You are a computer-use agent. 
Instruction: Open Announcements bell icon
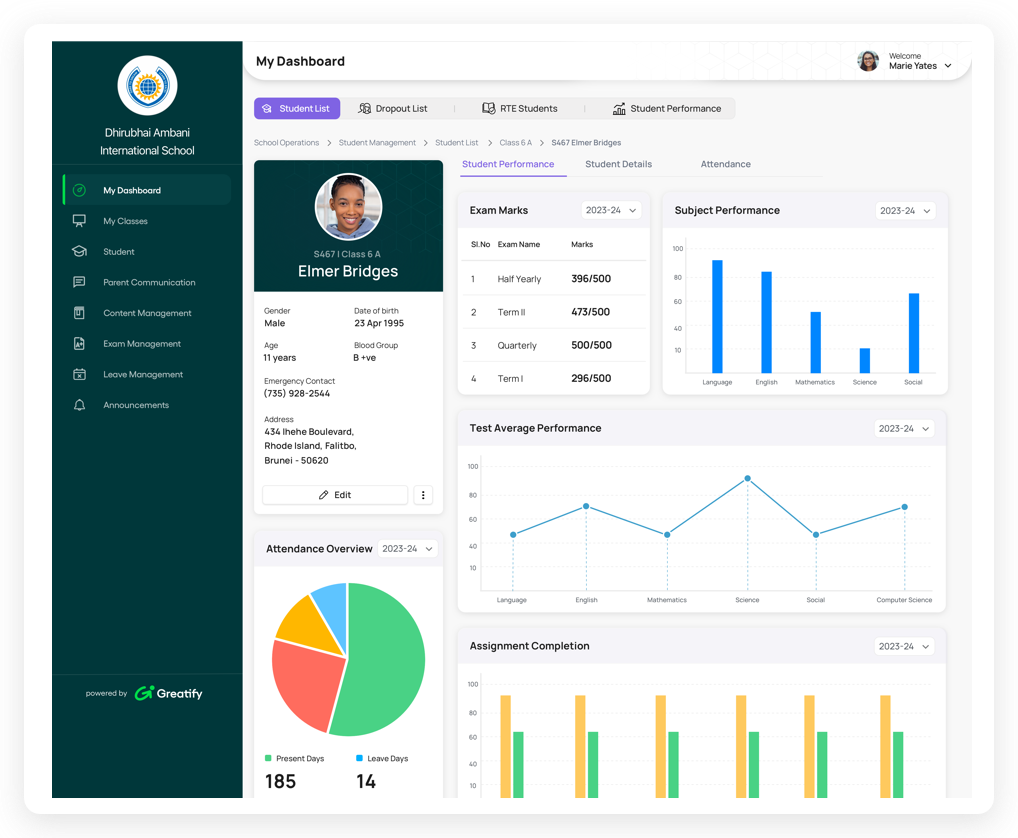[x=80, y=405]
